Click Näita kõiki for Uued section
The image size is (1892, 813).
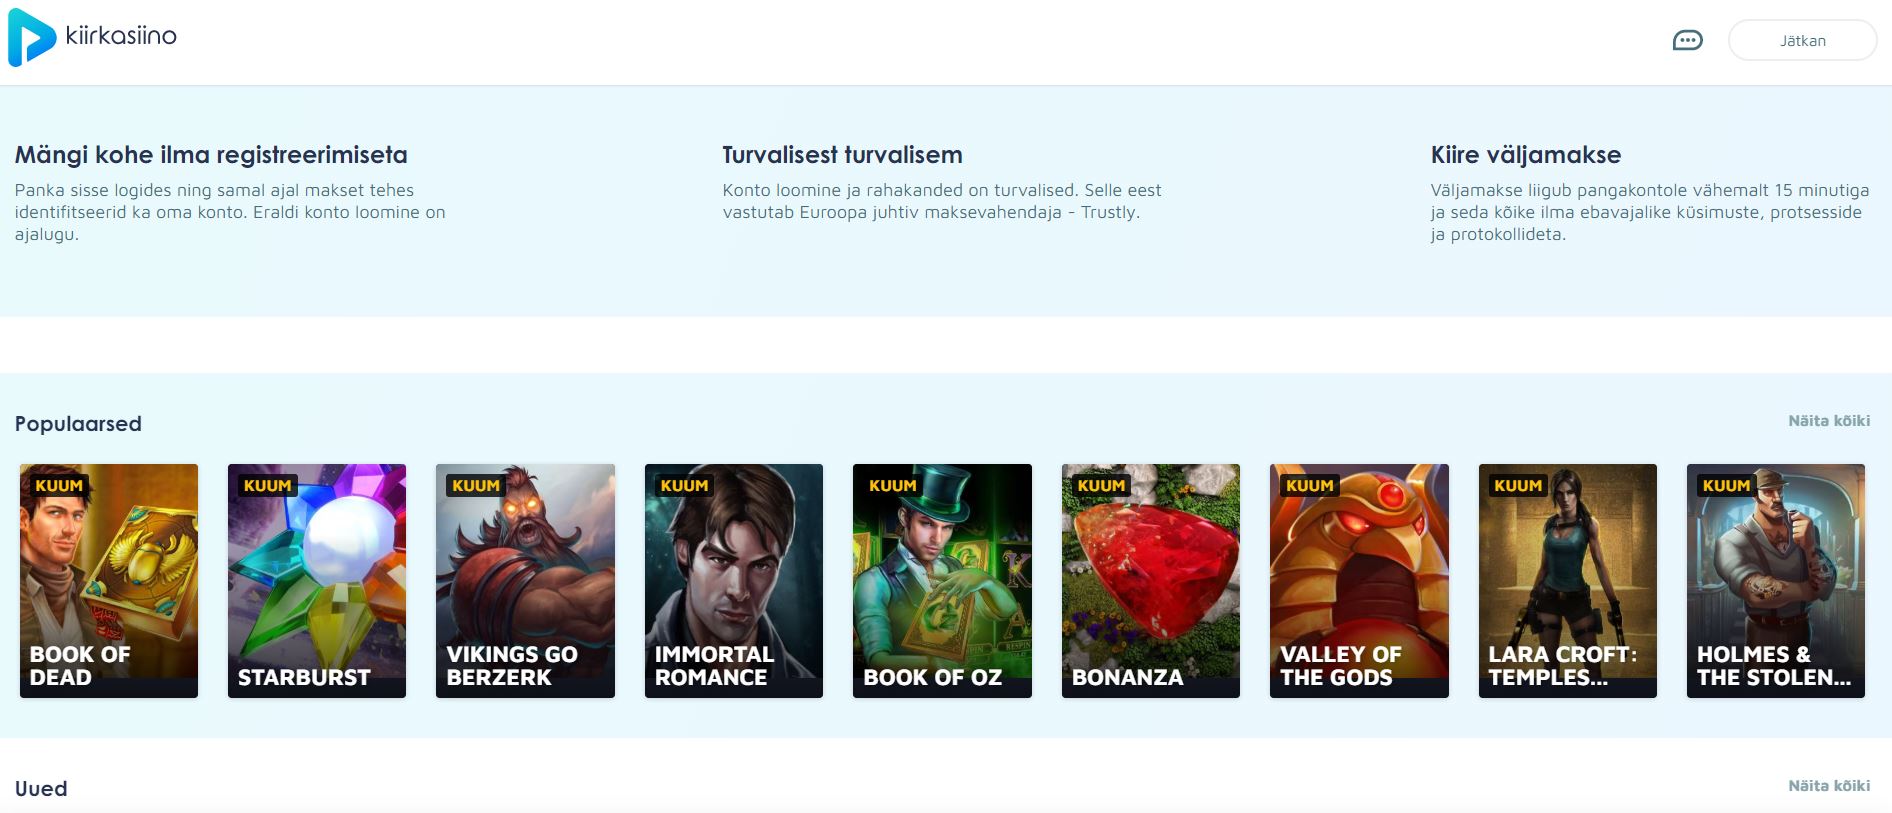pyautogui.click(x=1829, y=786)
